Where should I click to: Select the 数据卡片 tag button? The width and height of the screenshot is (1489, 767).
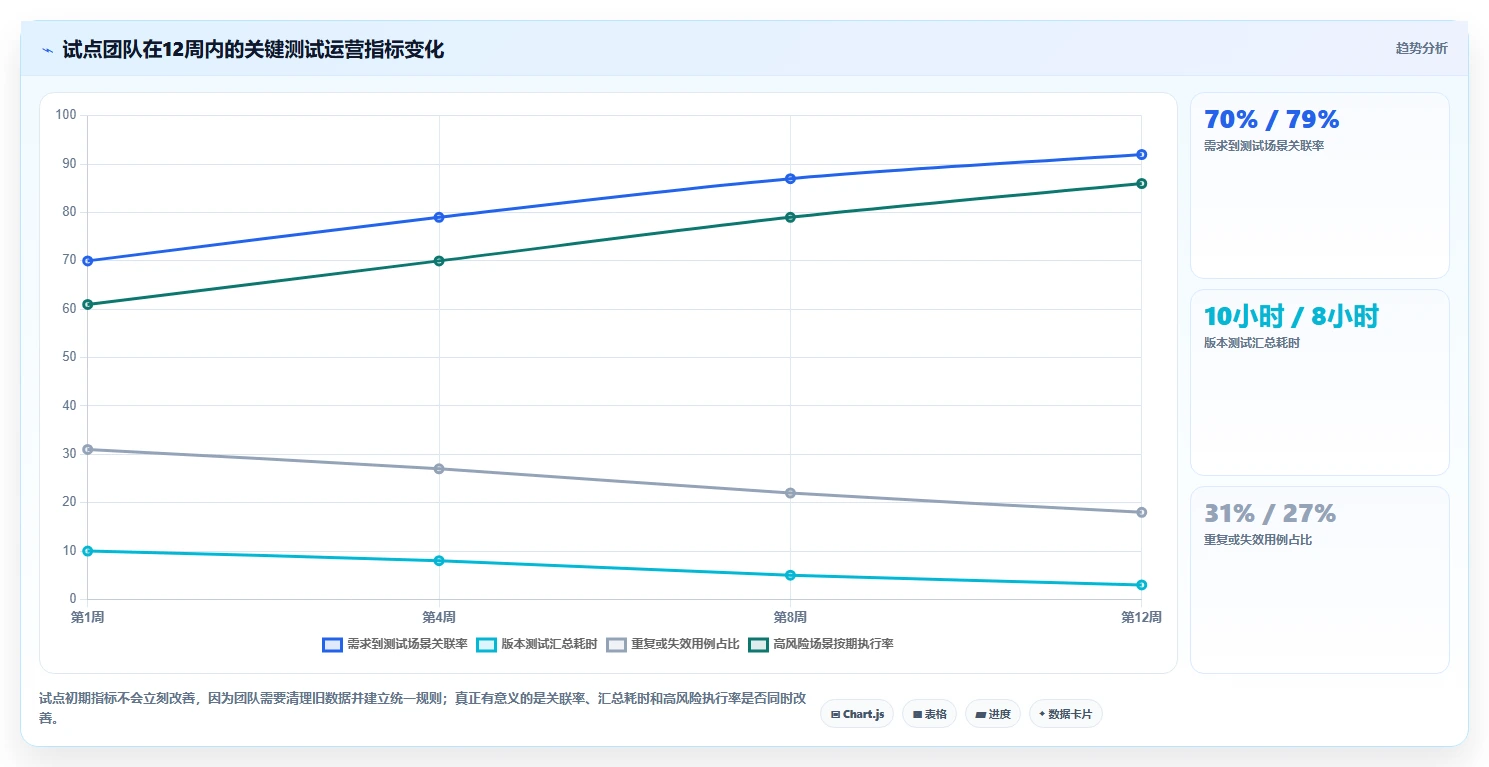(x=1066, y=714)
